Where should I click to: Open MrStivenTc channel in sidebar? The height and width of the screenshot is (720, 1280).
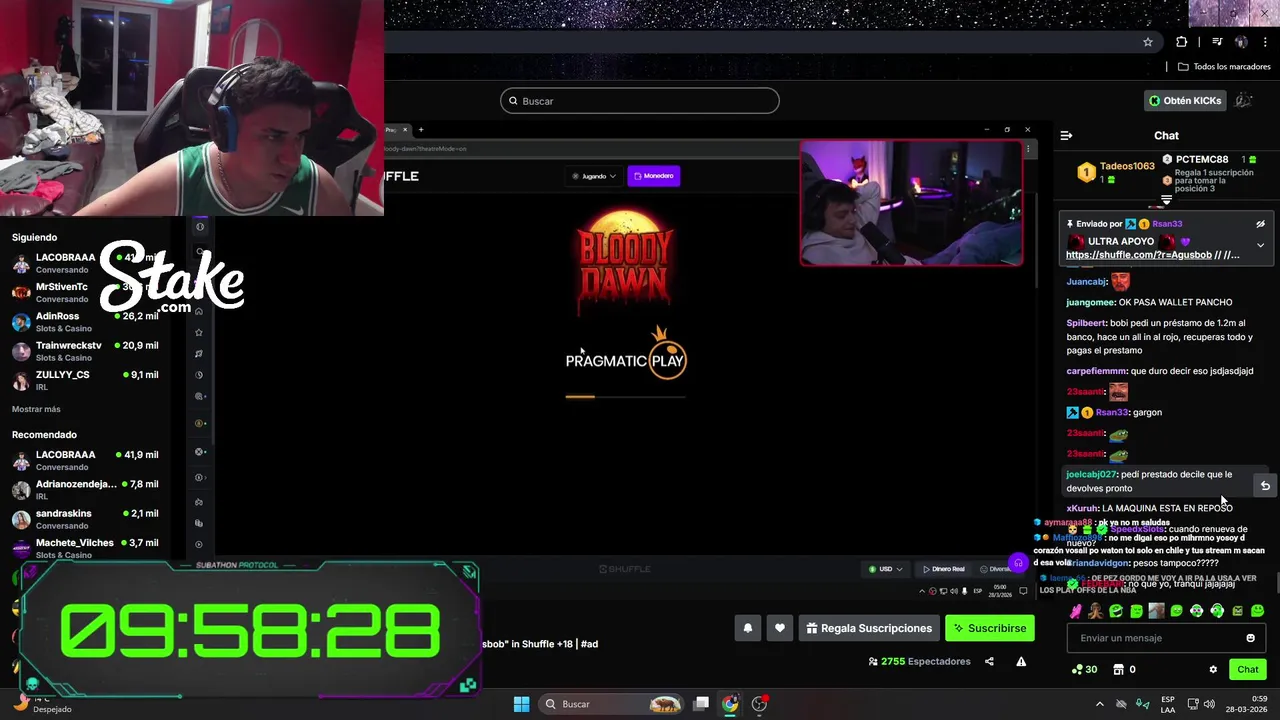(85, 292)
